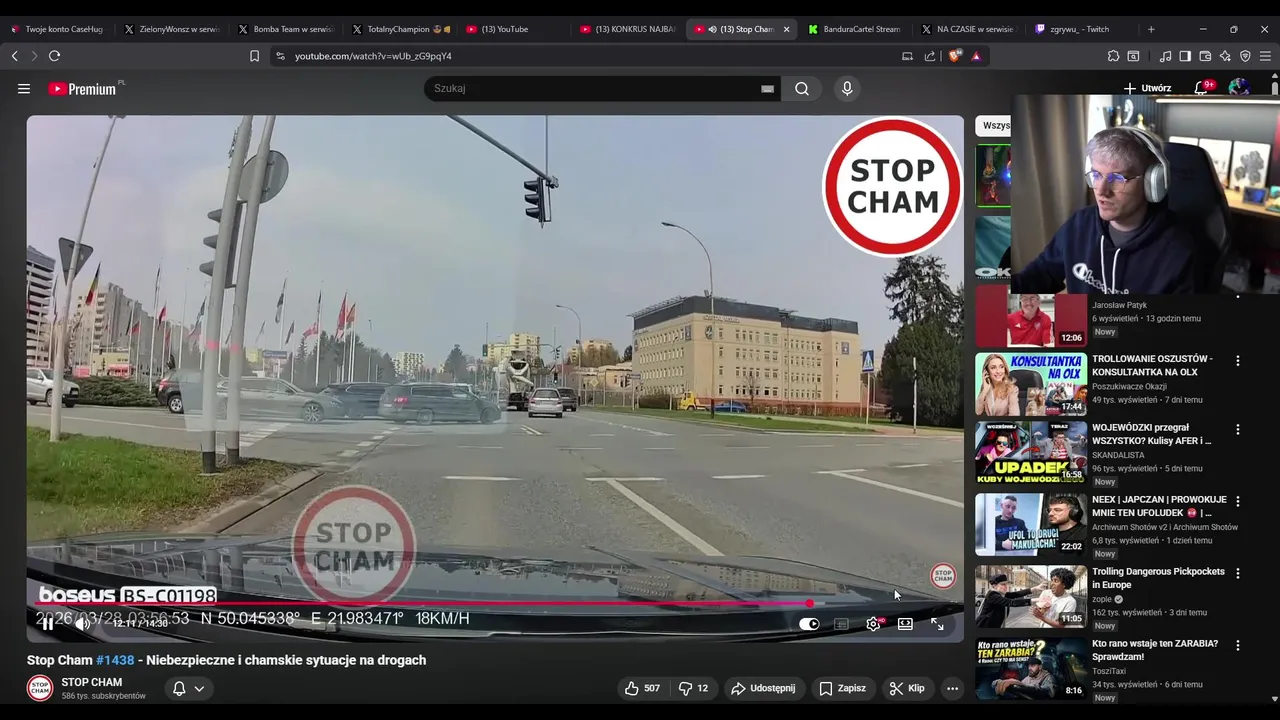
Task: Switch to Bomba Team tab
Action: [285, 29]
